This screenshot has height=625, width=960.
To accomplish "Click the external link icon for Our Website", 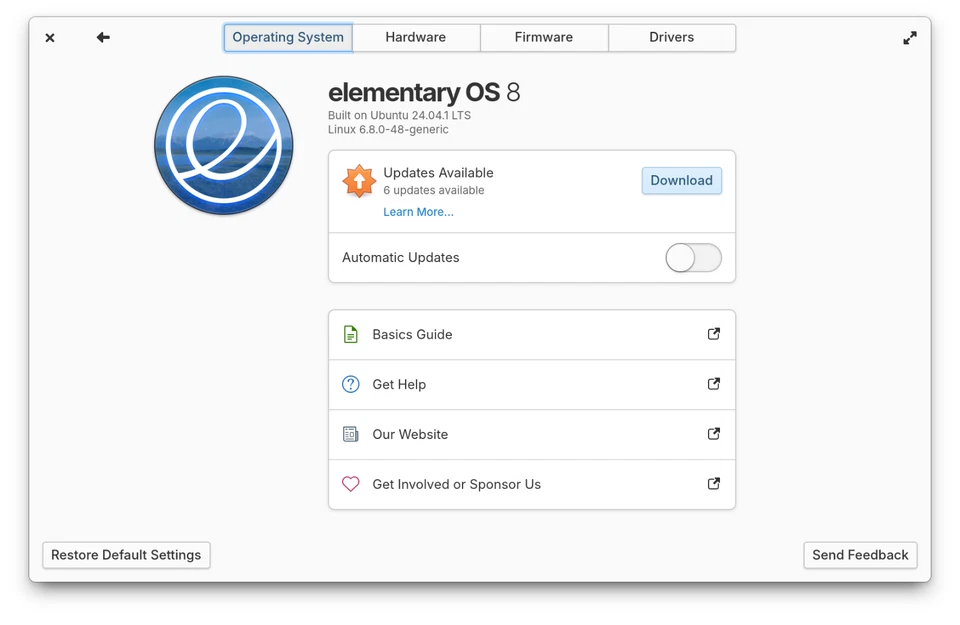I will click(714, 434).
